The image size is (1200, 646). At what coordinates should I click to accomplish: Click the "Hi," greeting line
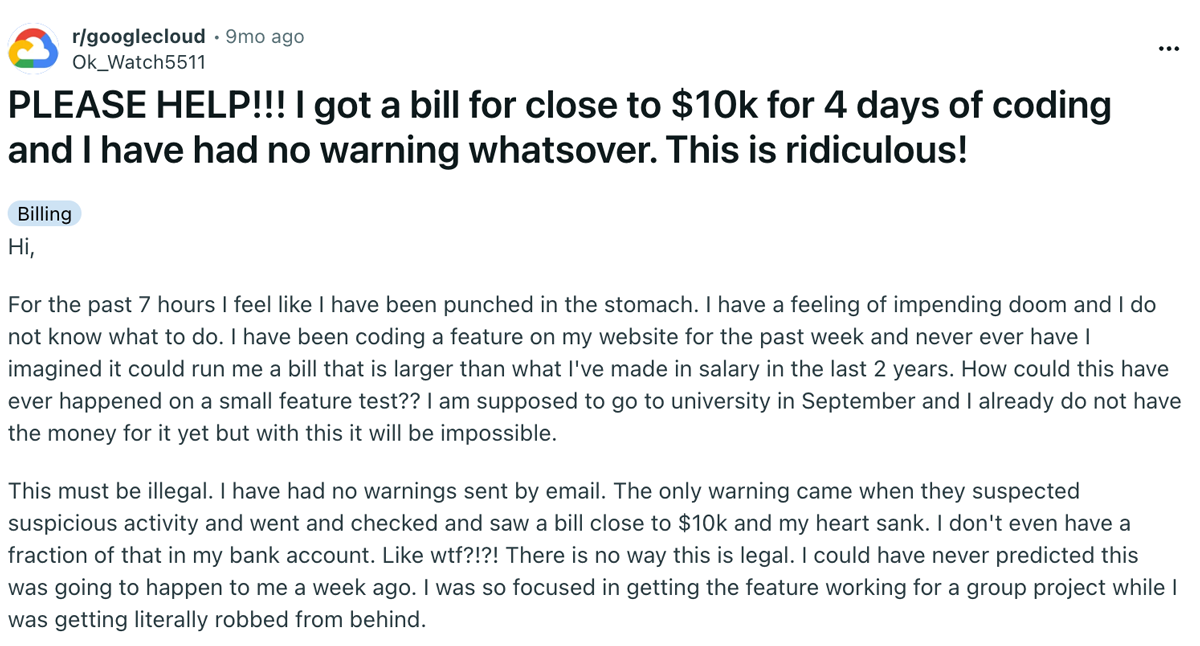[x=21, y=247]
